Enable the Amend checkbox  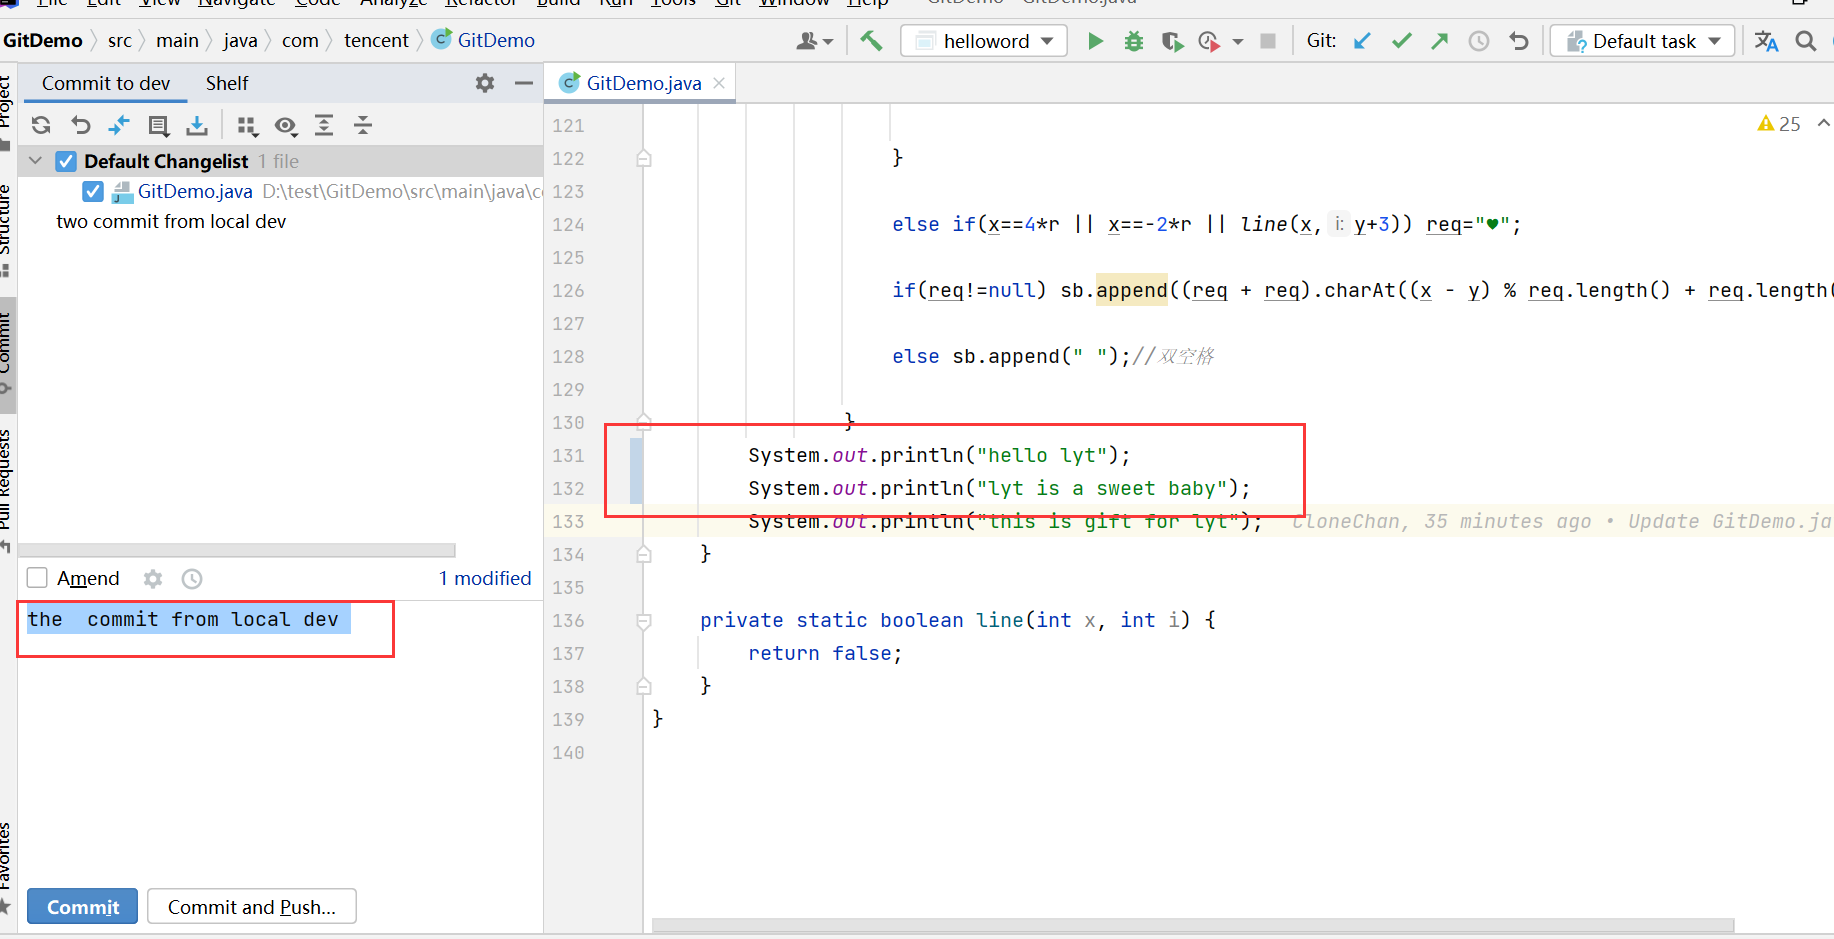pyautogui.click(x=37, y=578)
